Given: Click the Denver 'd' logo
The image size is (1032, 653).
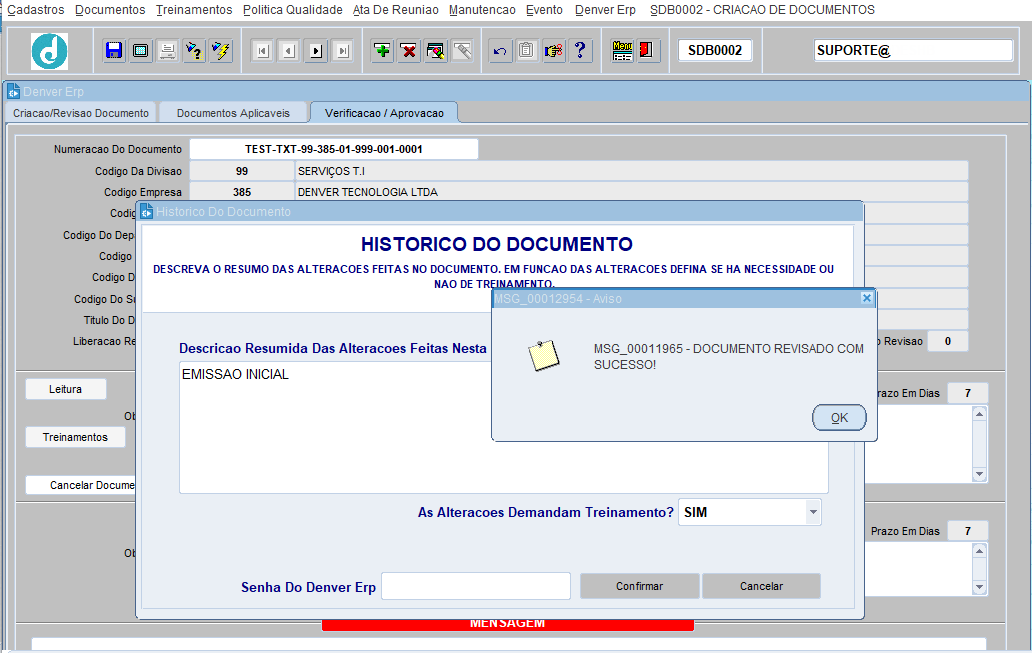Looking at the screenshot, I should pos(49,51).
